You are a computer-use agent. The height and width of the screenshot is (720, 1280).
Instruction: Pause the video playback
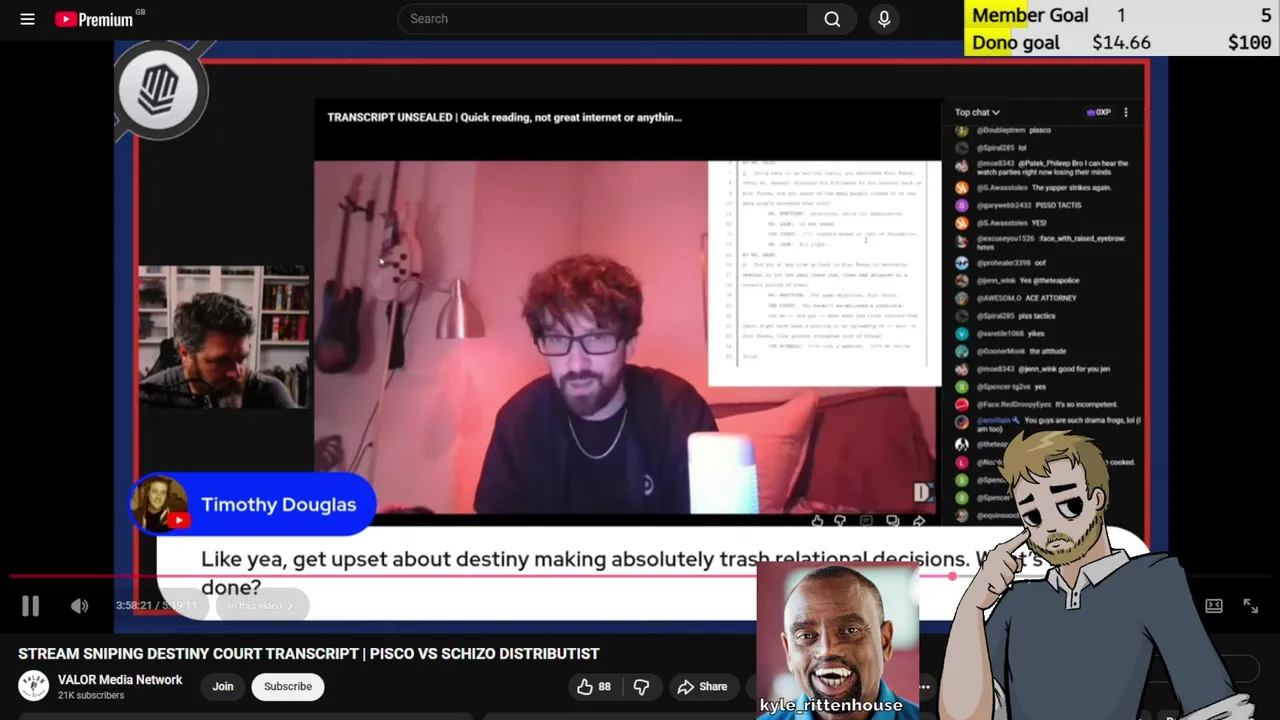pos(30,605)
